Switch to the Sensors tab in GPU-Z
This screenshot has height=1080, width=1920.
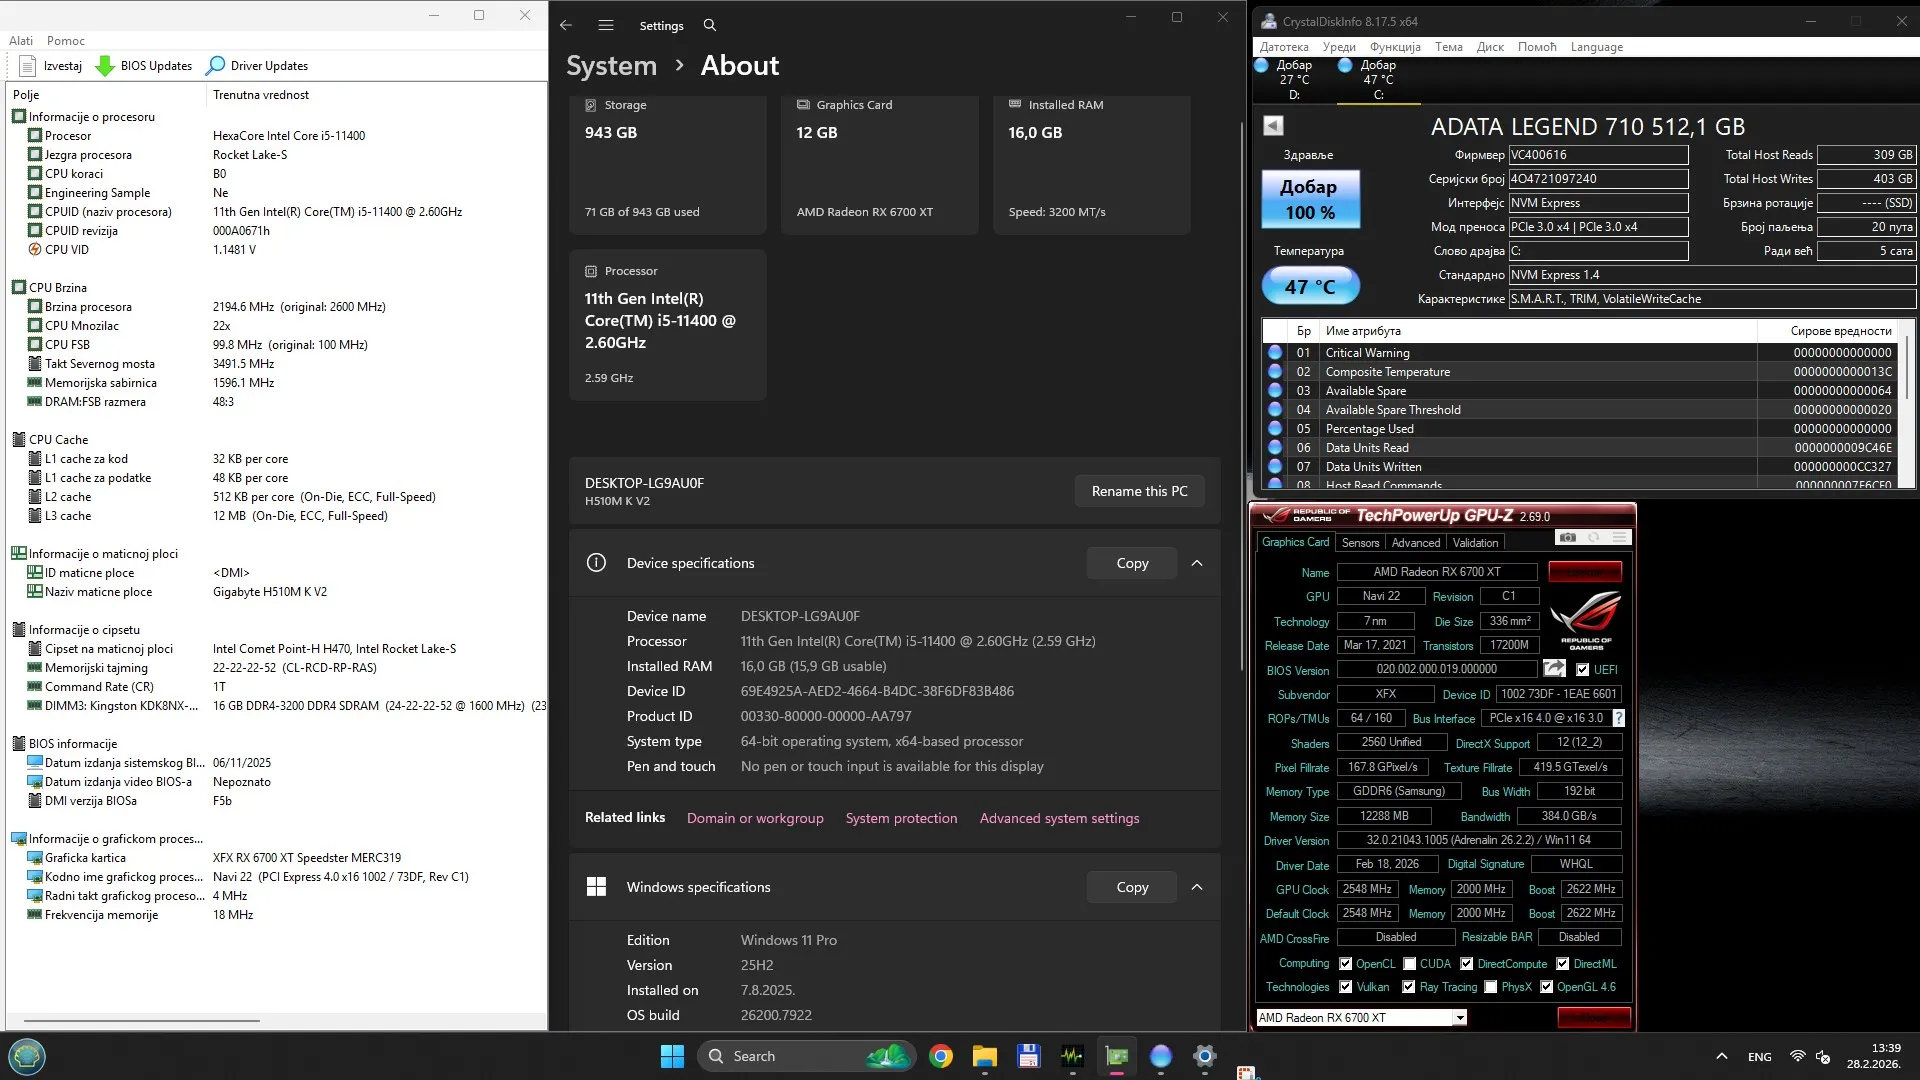(1360, 543)
